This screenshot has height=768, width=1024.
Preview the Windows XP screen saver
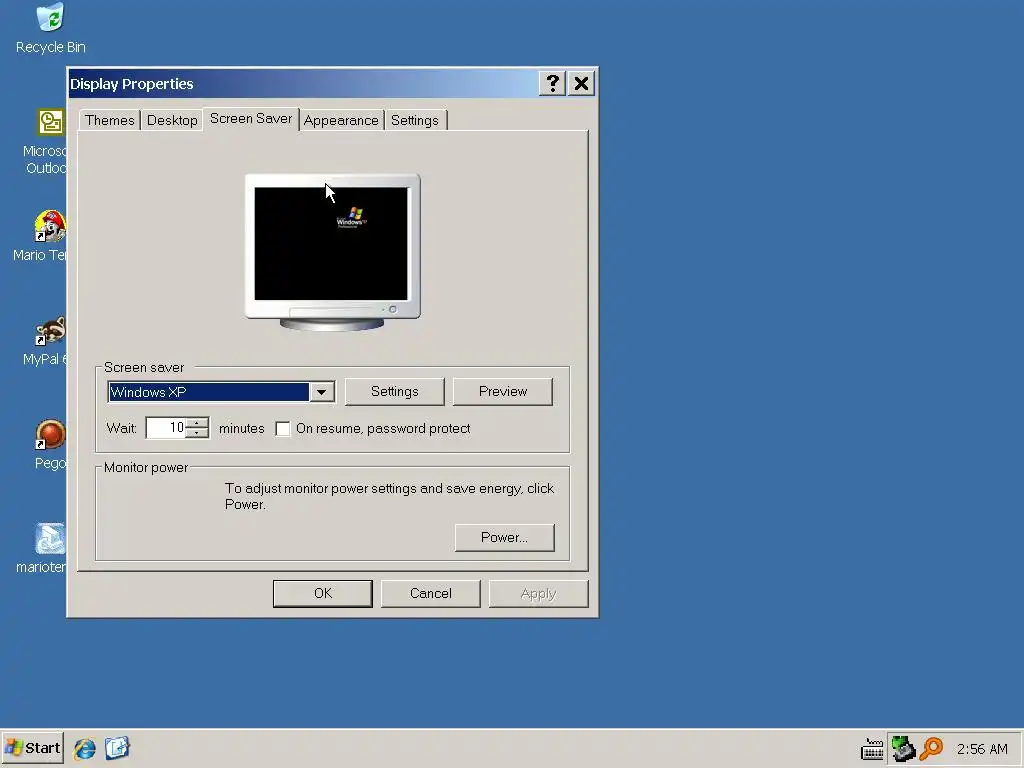tap(503, 391)
